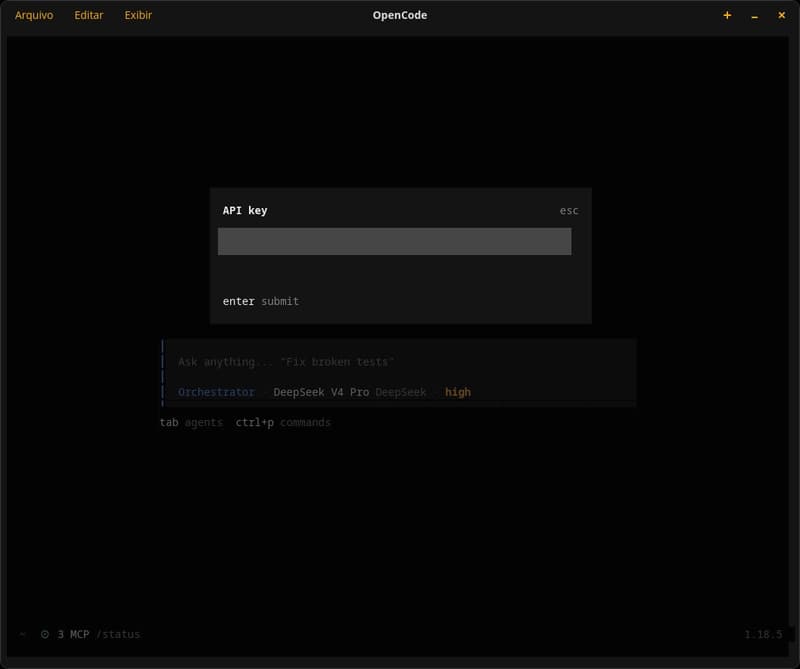Run the /status shortcut in the footer
Image resolution: width=800 pixels, height=669 pixels.
tap(118, 634)
